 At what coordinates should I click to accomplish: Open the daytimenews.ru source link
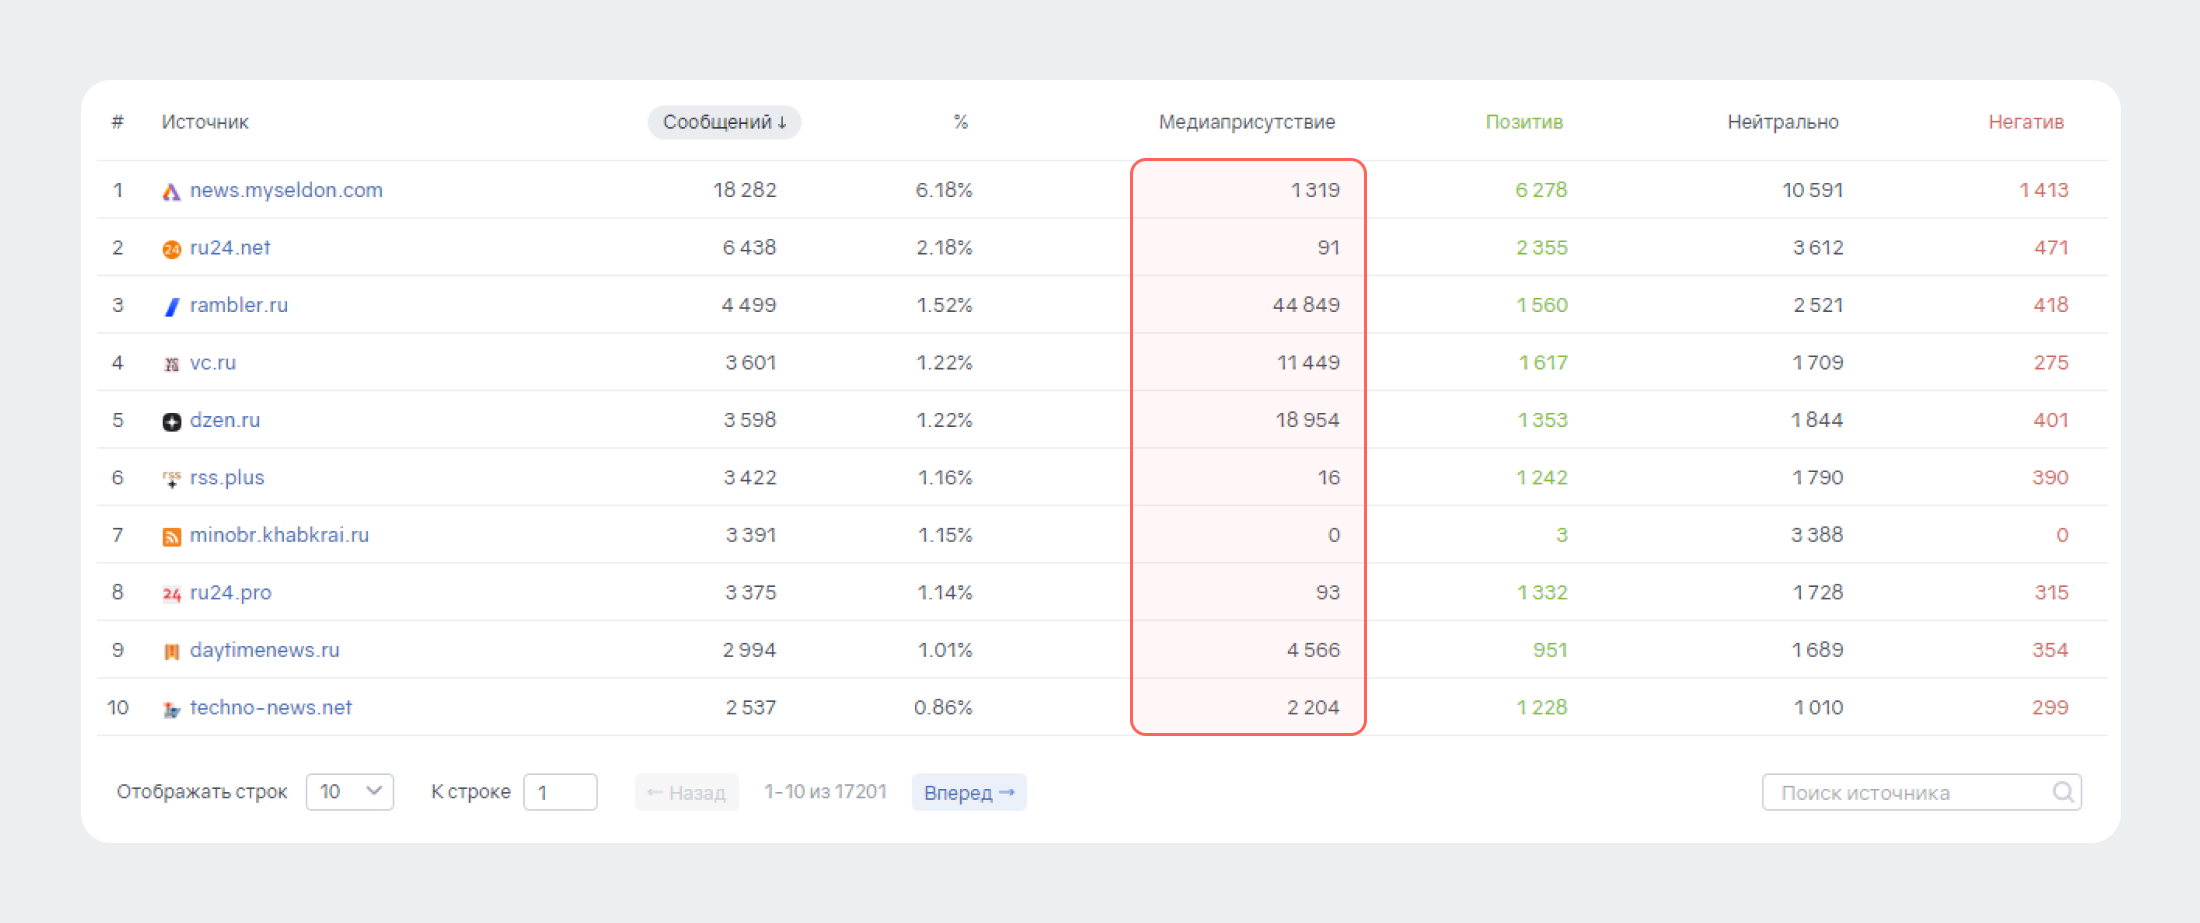[265, 650]
